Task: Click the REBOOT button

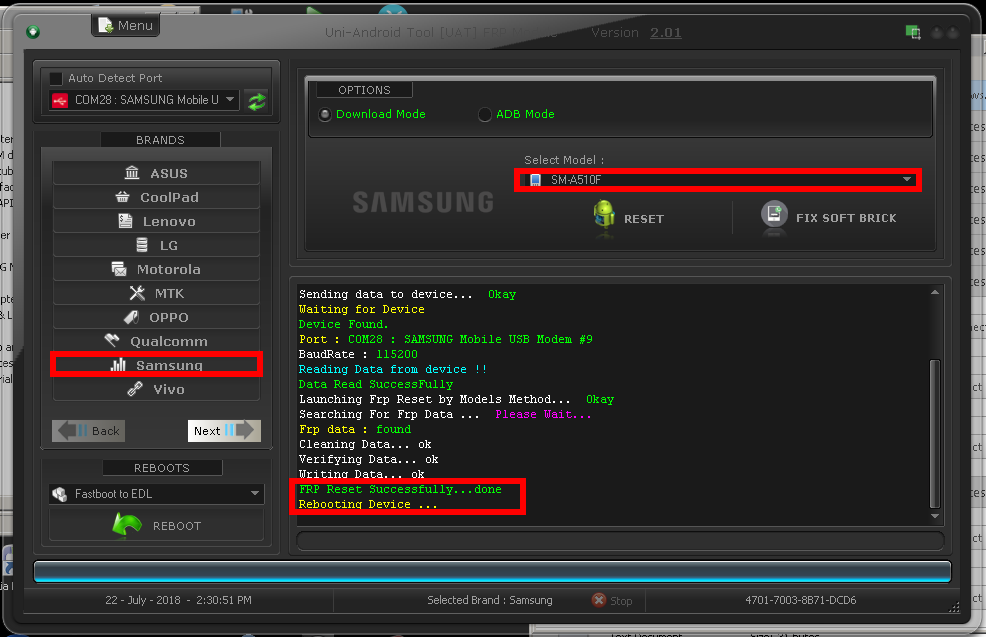Action: 157,525
